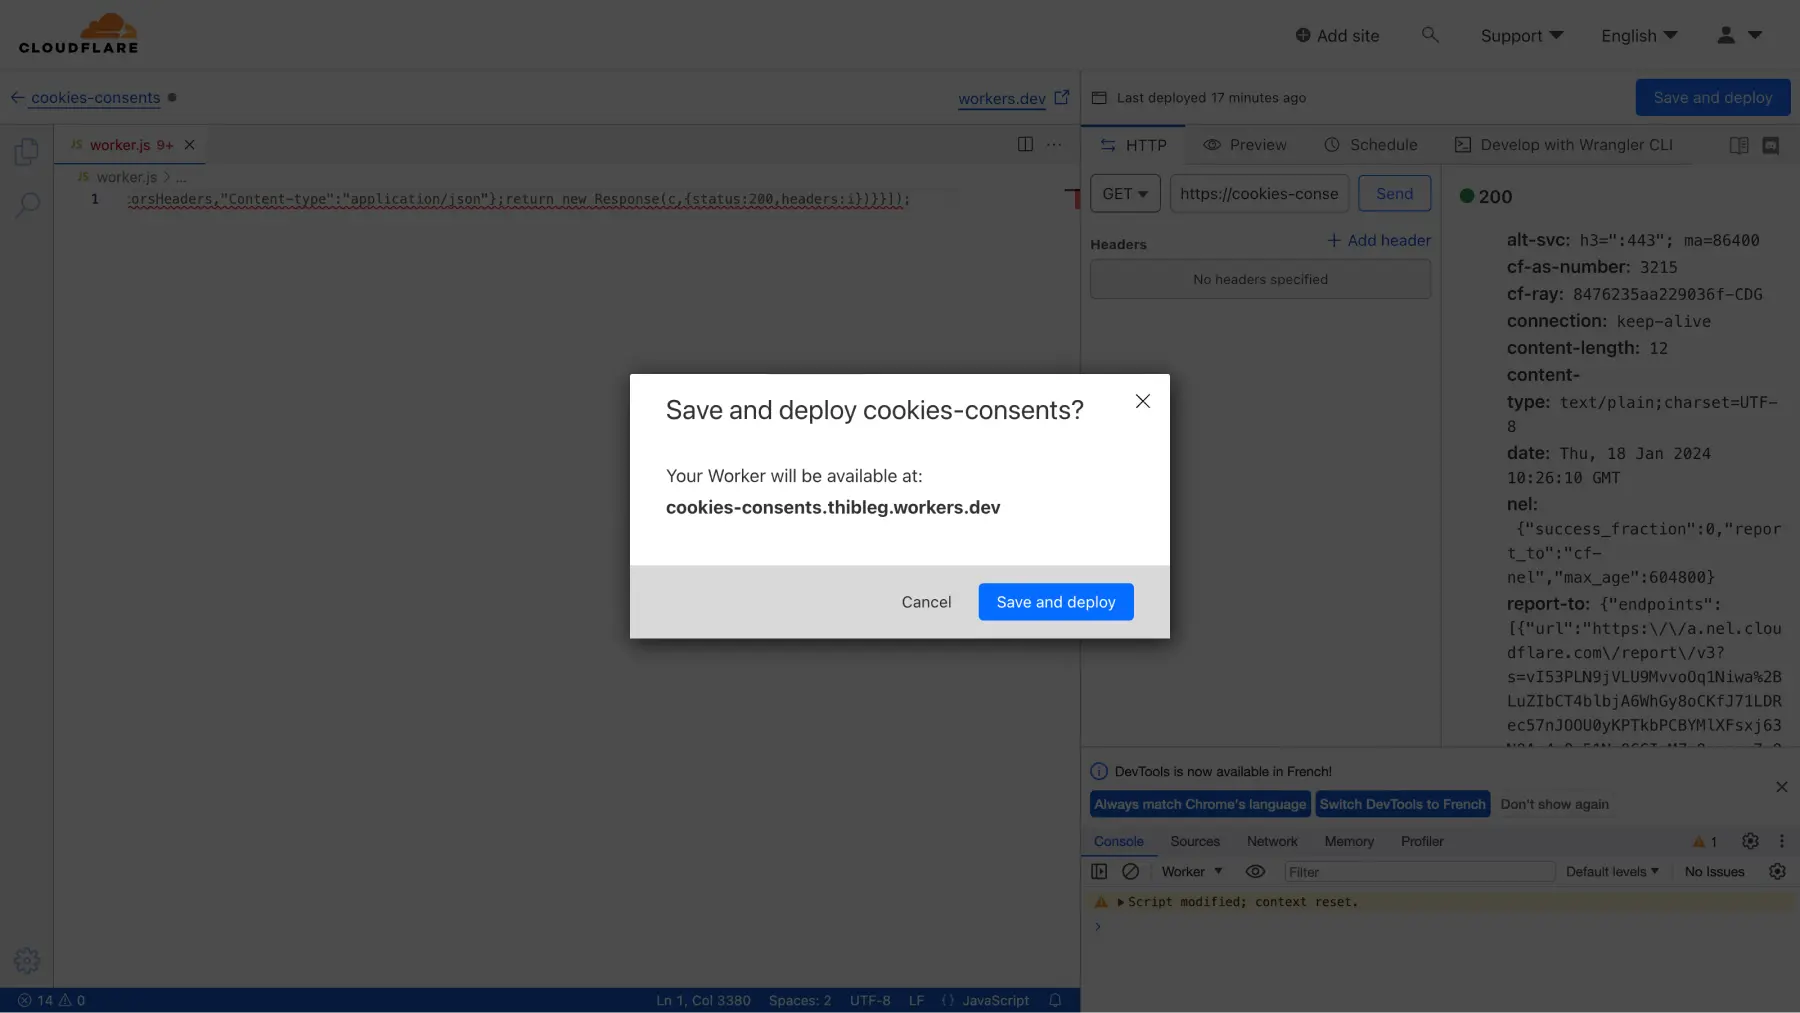The width and height of the screenshot is (1800, 1013).
Task: Toggle the split panel layout icon
Action: [x=1739, y=146]
